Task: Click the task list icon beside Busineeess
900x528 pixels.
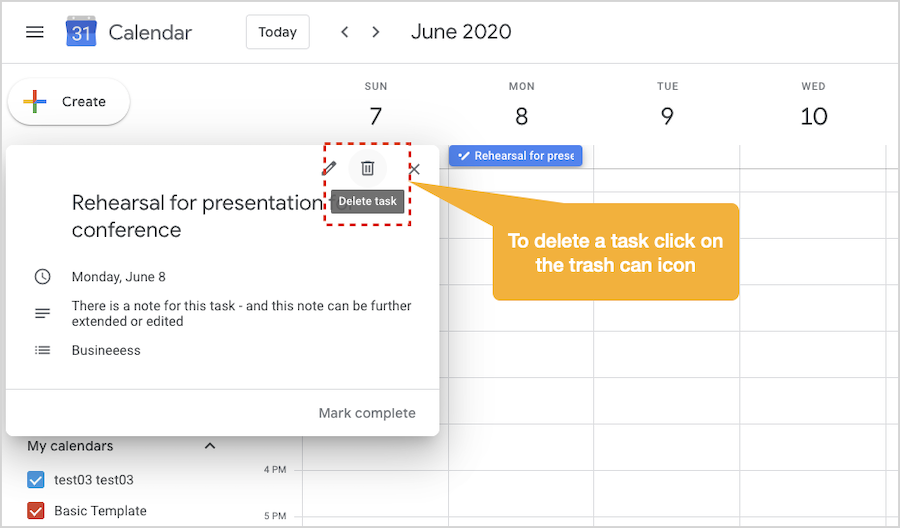Action: (x=42, y=350)
